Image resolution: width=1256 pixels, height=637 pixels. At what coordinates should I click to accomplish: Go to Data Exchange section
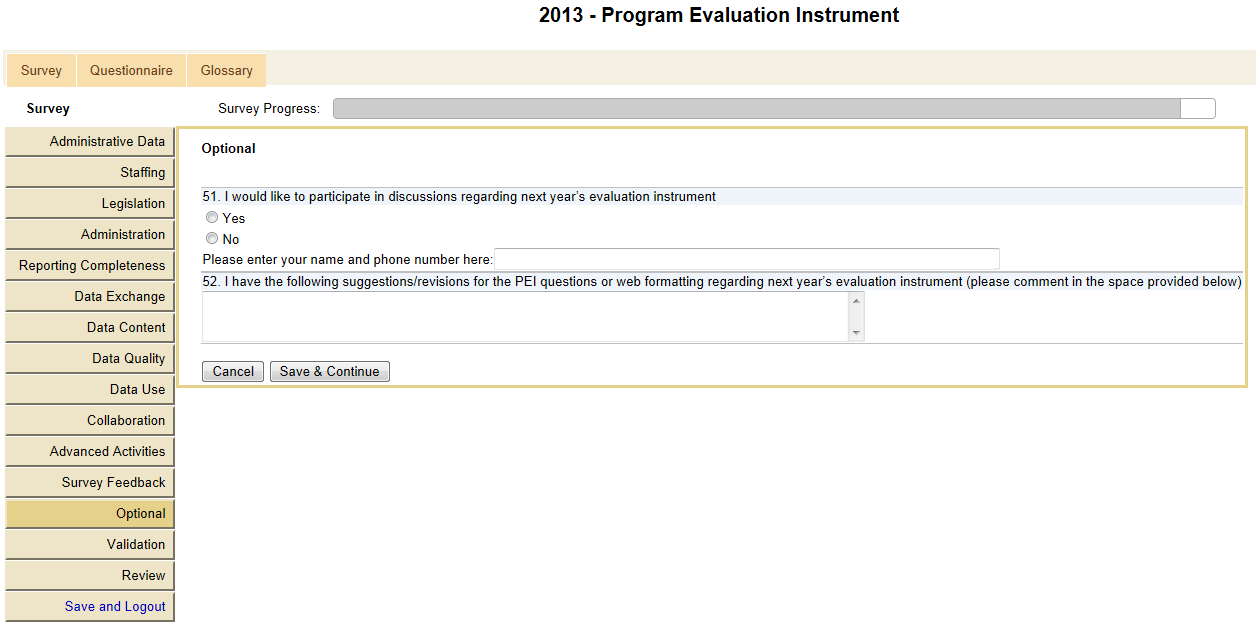(x=90, y=297)
